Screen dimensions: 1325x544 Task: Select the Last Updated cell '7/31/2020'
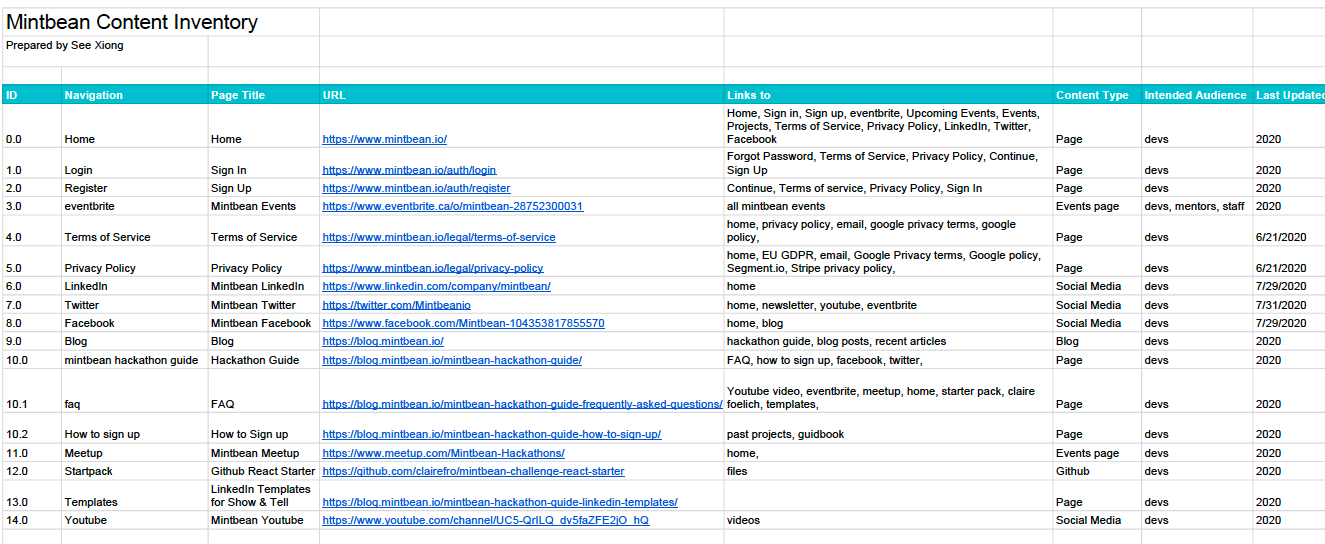coord(1289,305)
